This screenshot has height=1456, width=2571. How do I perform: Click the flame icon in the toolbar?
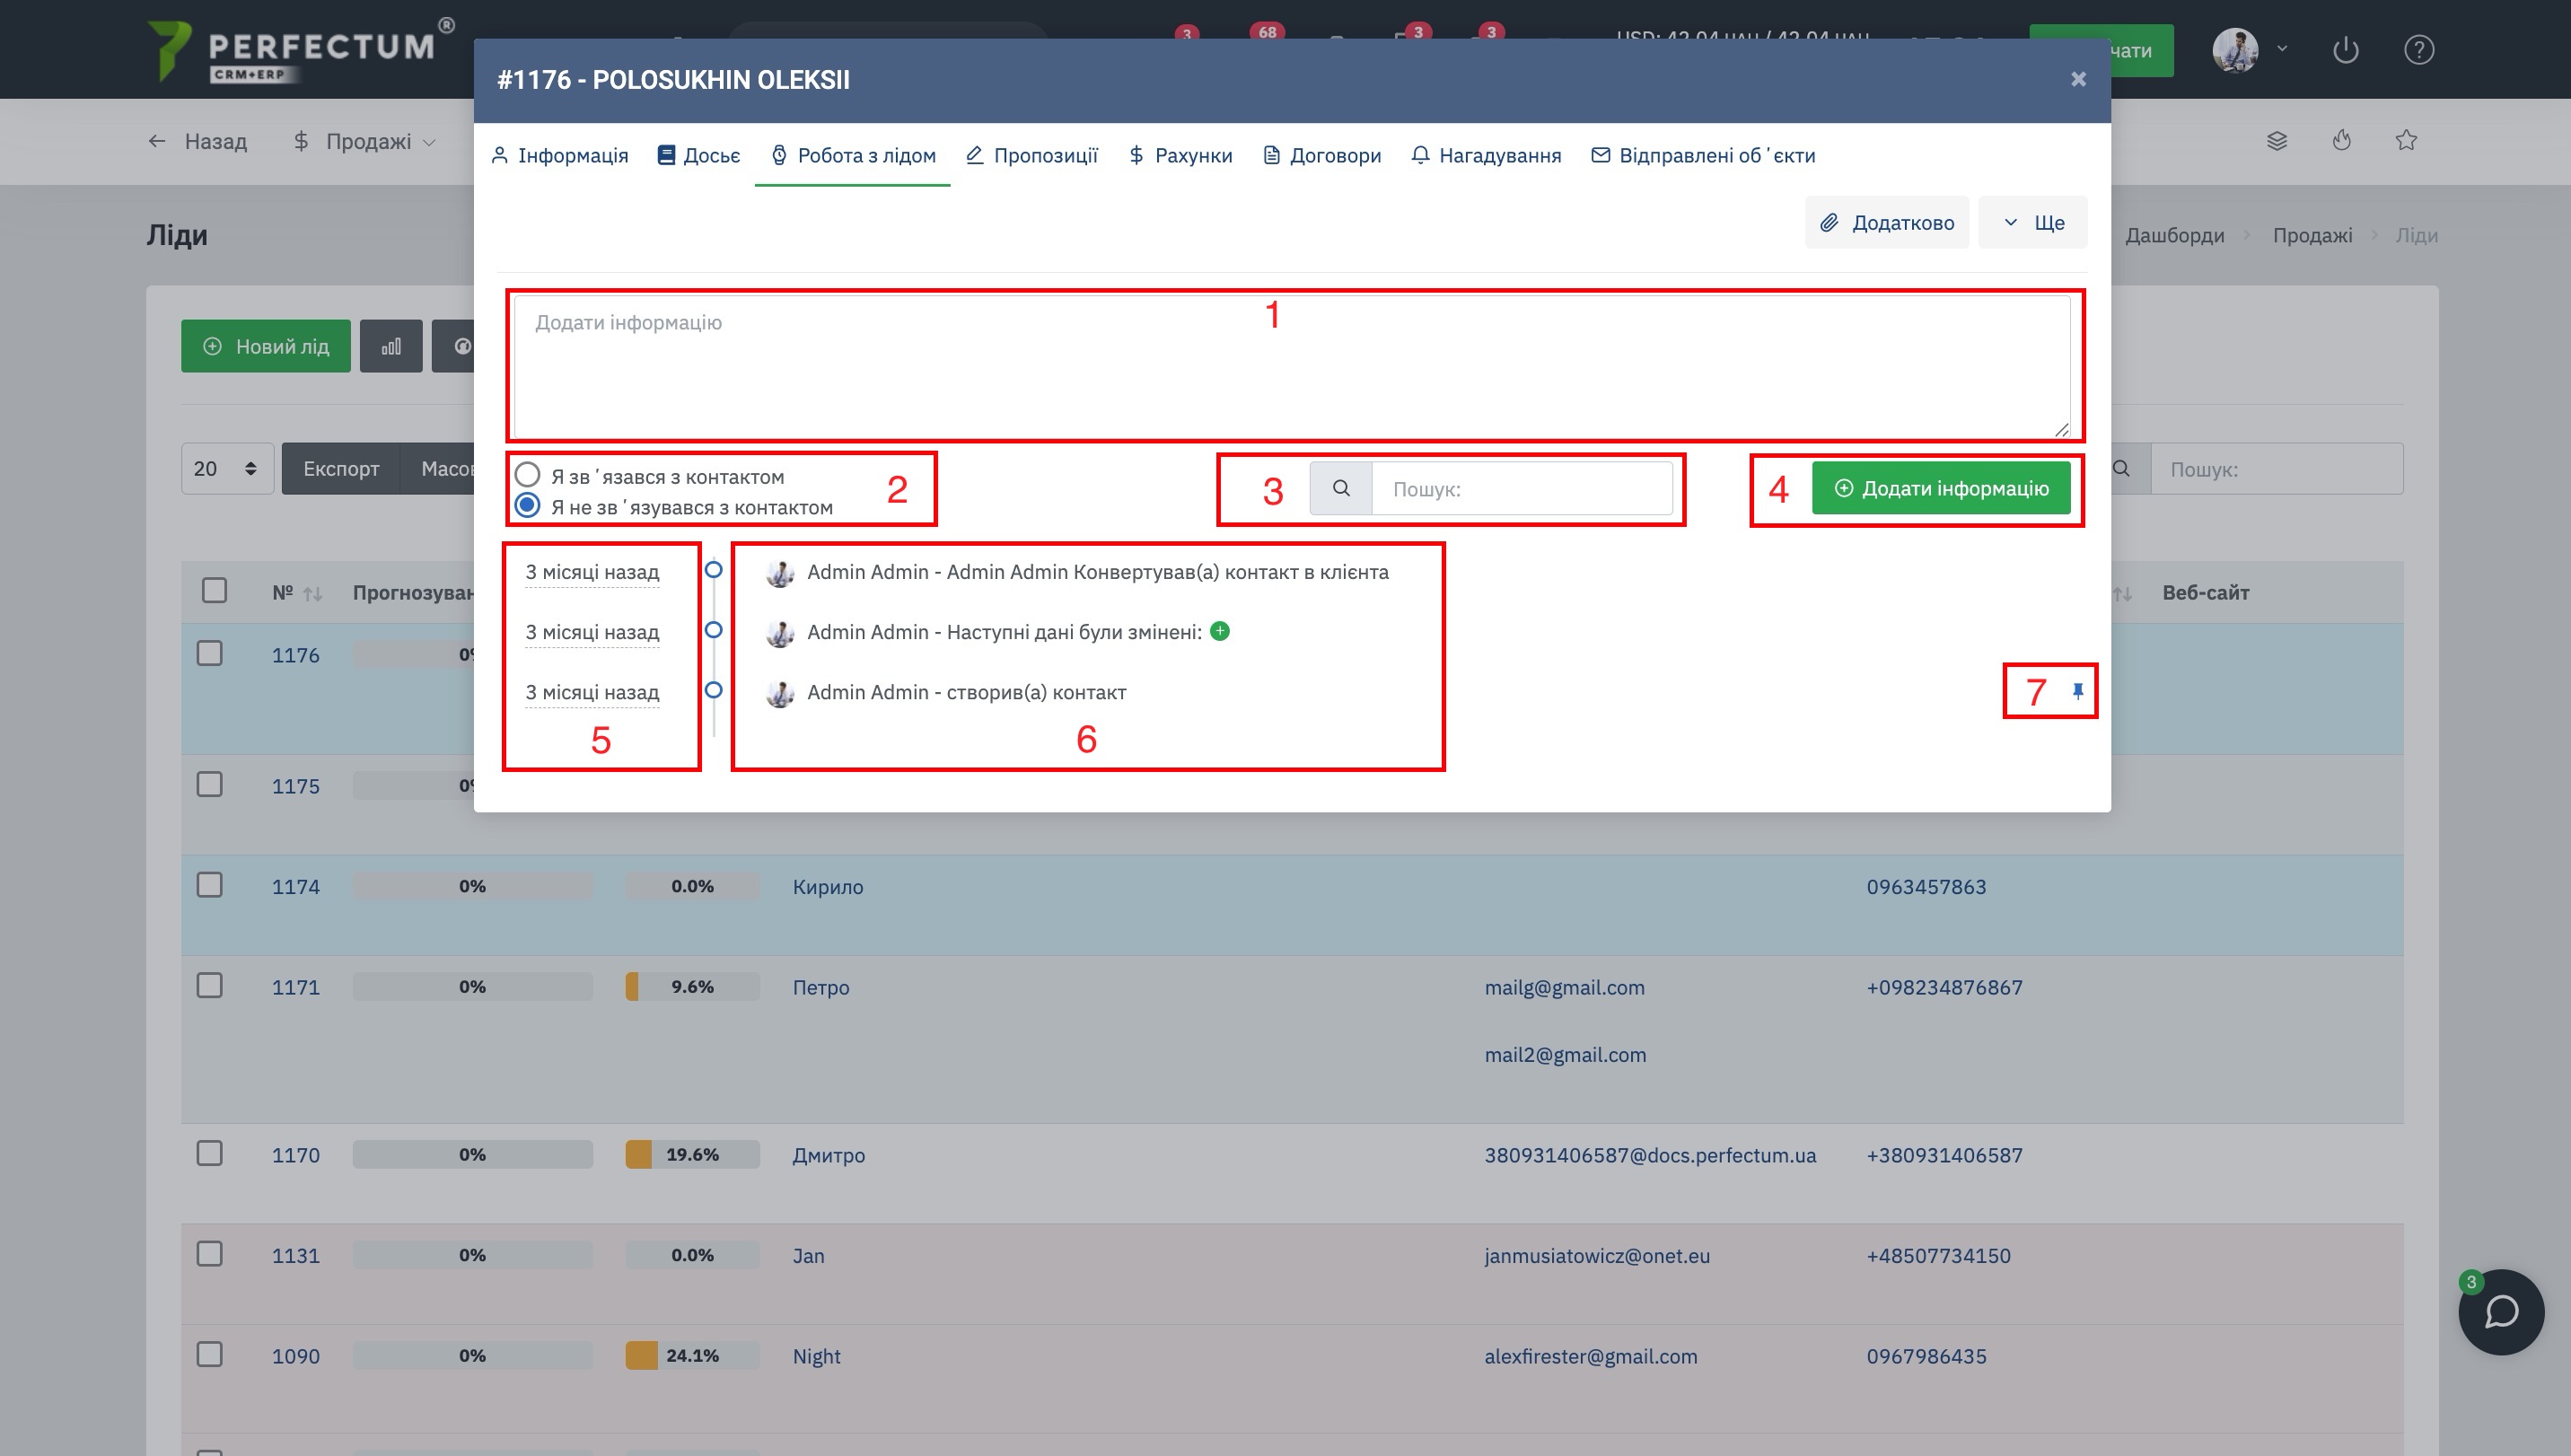pos(2341,141)
